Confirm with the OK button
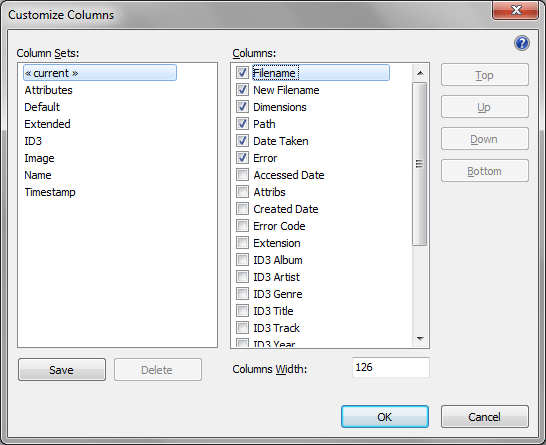This screenshot has height=445, width=546. [x=385, y=416]
